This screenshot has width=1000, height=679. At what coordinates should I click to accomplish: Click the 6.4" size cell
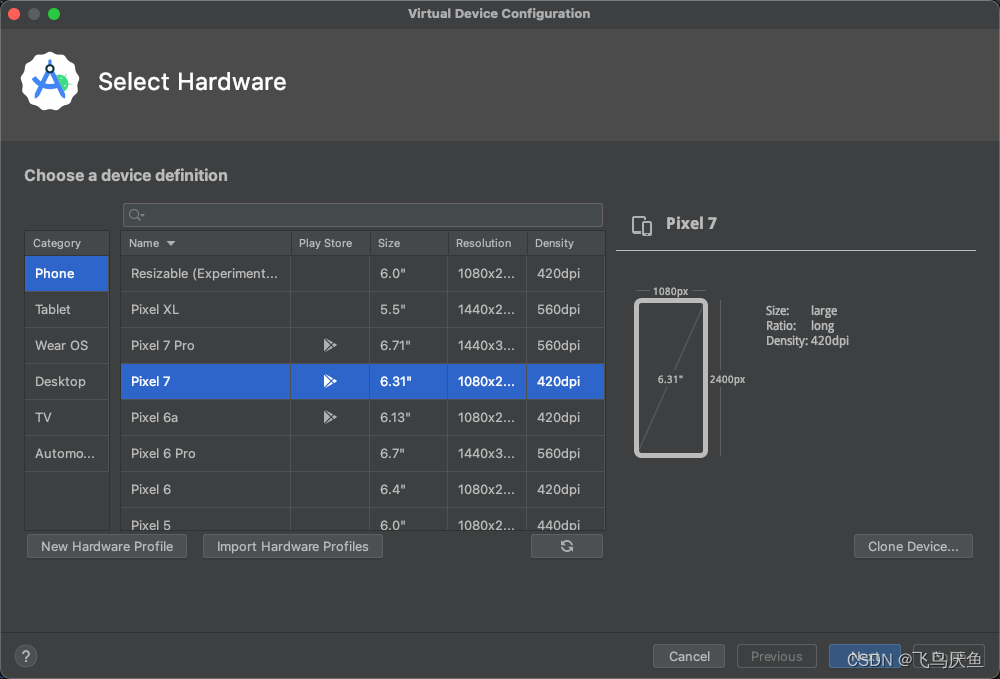click(x=409, y=490)
